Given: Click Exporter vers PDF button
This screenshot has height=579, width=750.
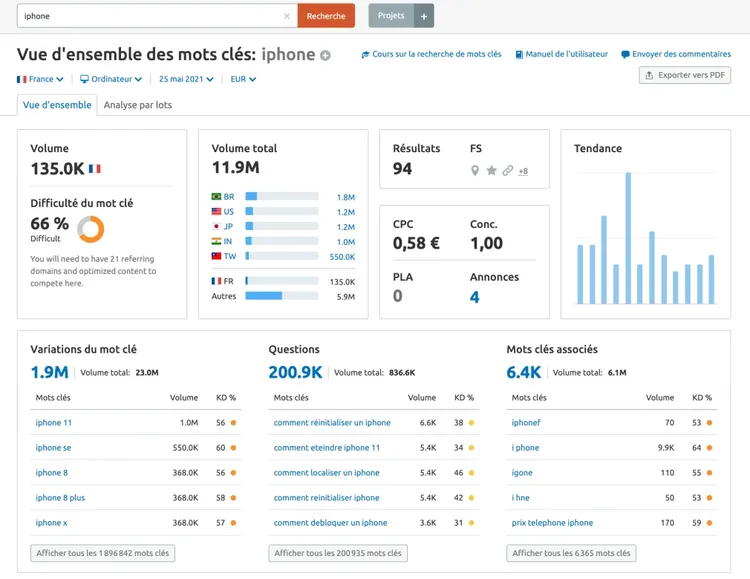Looking at the screenshot, I should (685, 75).
